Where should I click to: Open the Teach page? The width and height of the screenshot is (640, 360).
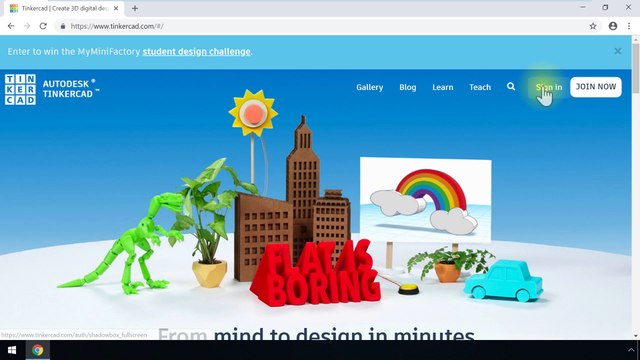tap(480, 87)
